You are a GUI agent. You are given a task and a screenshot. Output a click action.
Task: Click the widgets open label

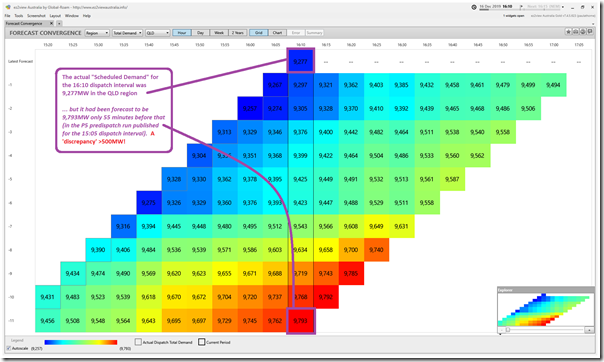pyautogui.click(x=513, y=16)
